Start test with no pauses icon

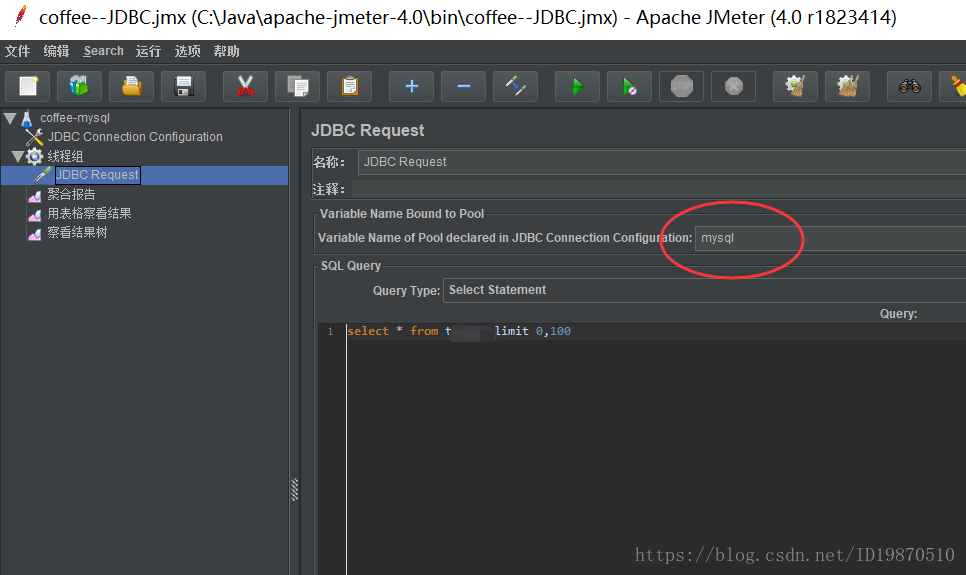click(629, 86)
